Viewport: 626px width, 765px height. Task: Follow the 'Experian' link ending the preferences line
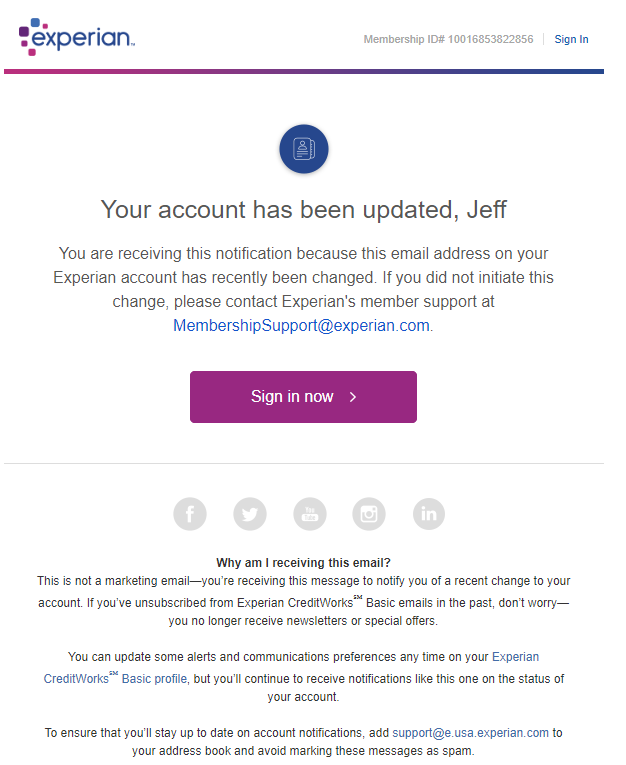click(515, 657)
